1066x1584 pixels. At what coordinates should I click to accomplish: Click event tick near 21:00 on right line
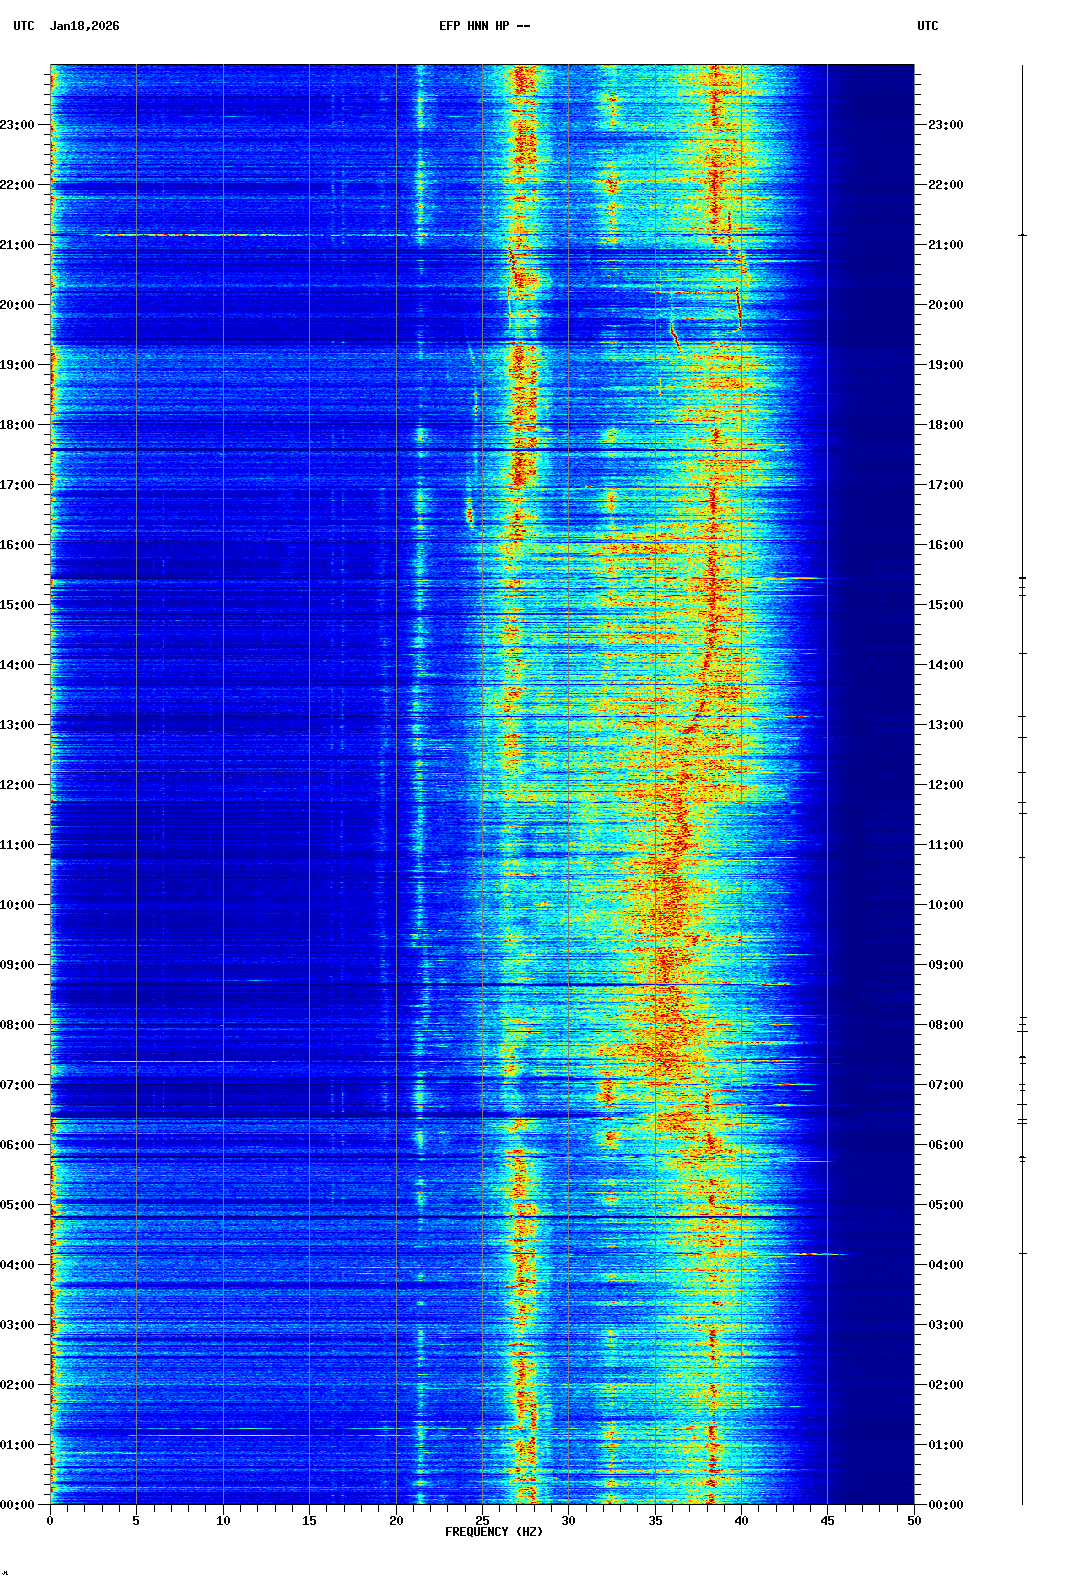(x=1022, y=235)
